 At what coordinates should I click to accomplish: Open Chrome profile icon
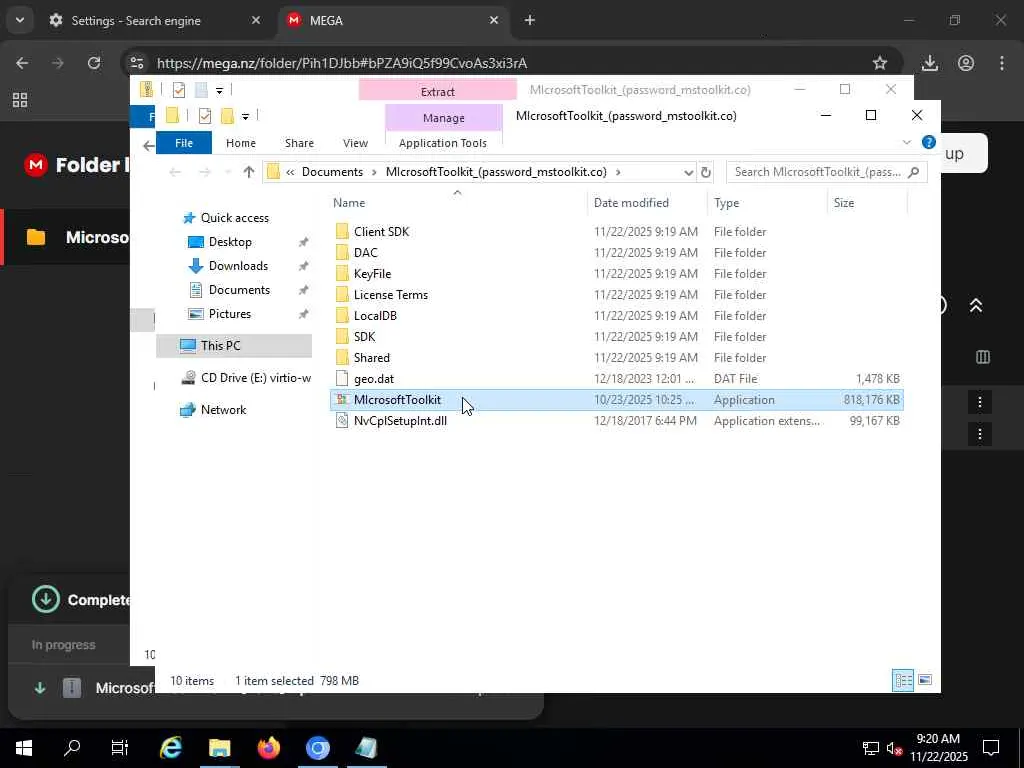(966, 63)
